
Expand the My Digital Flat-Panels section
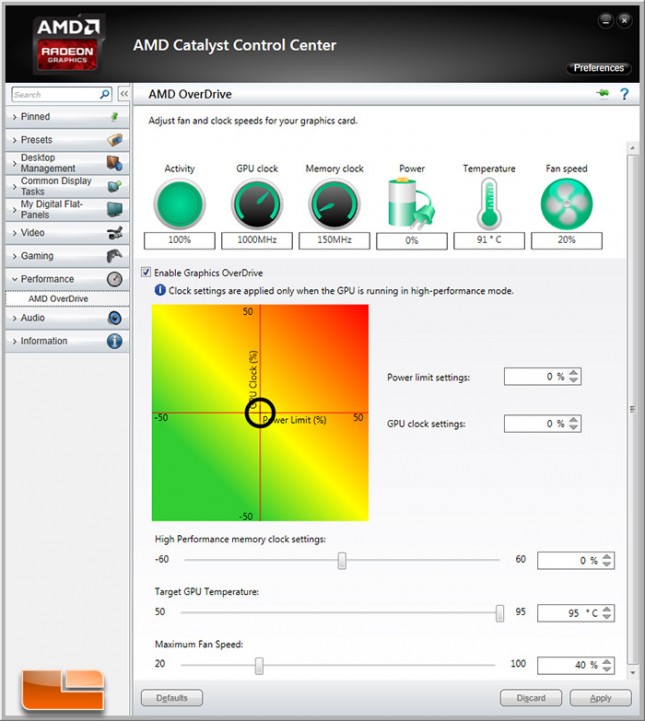[x=67, y=209]
